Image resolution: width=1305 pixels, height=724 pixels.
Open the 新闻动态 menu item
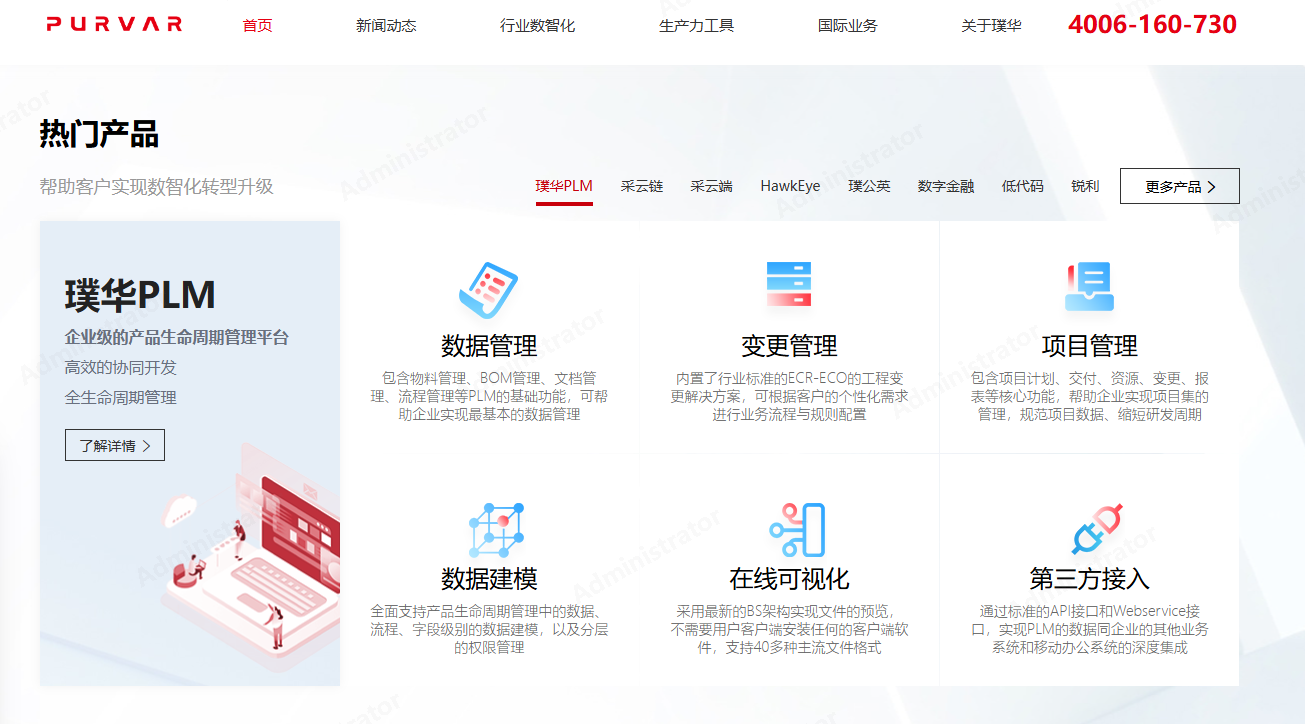[386, 25]
